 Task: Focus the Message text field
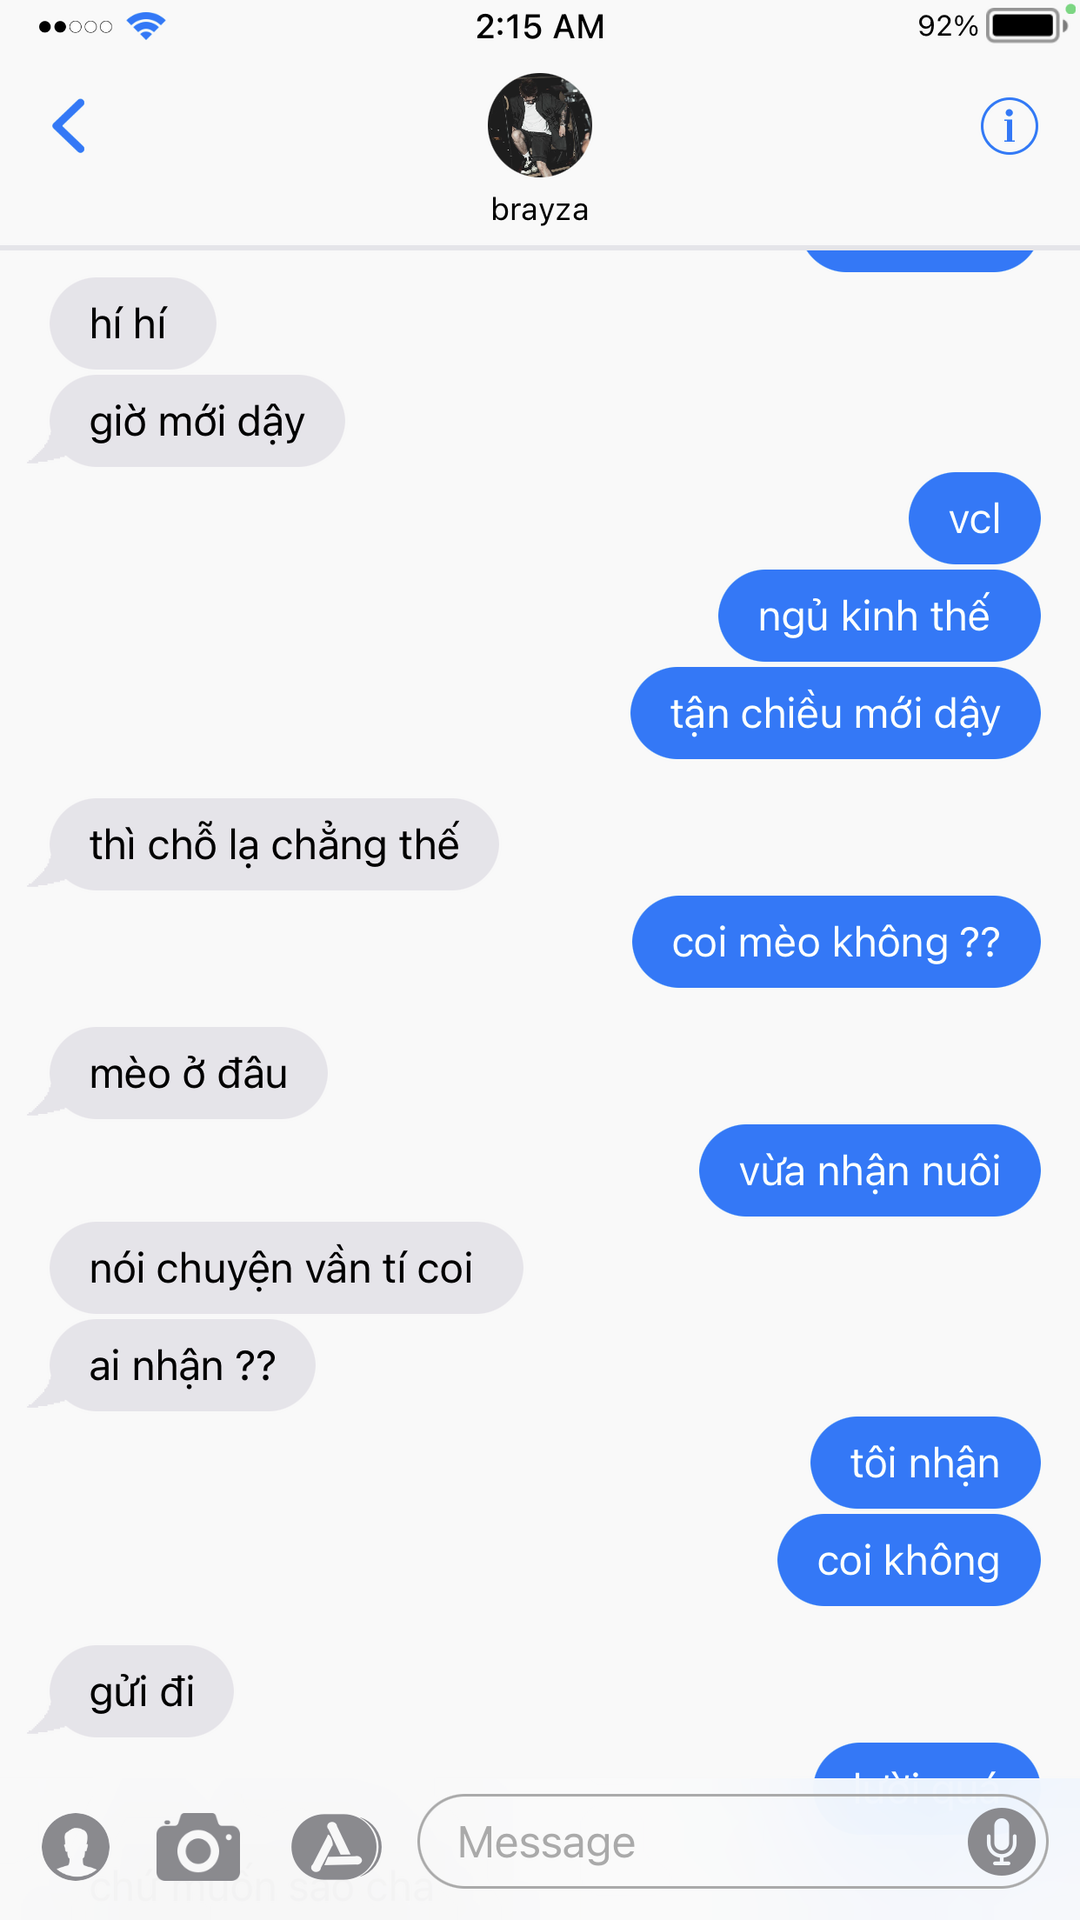point(732,1842)
